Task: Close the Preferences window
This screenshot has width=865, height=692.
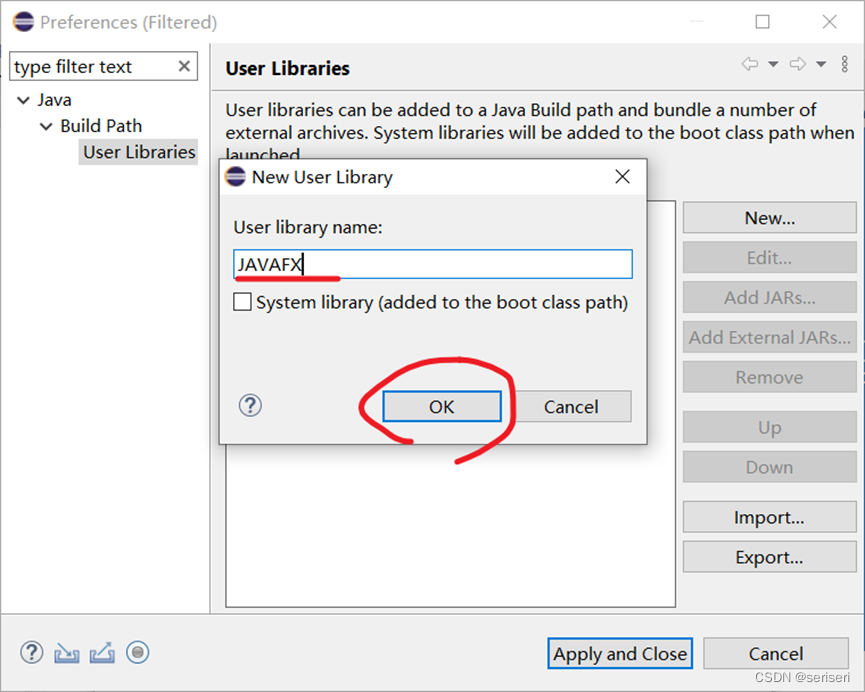Action: pos(829,22)
